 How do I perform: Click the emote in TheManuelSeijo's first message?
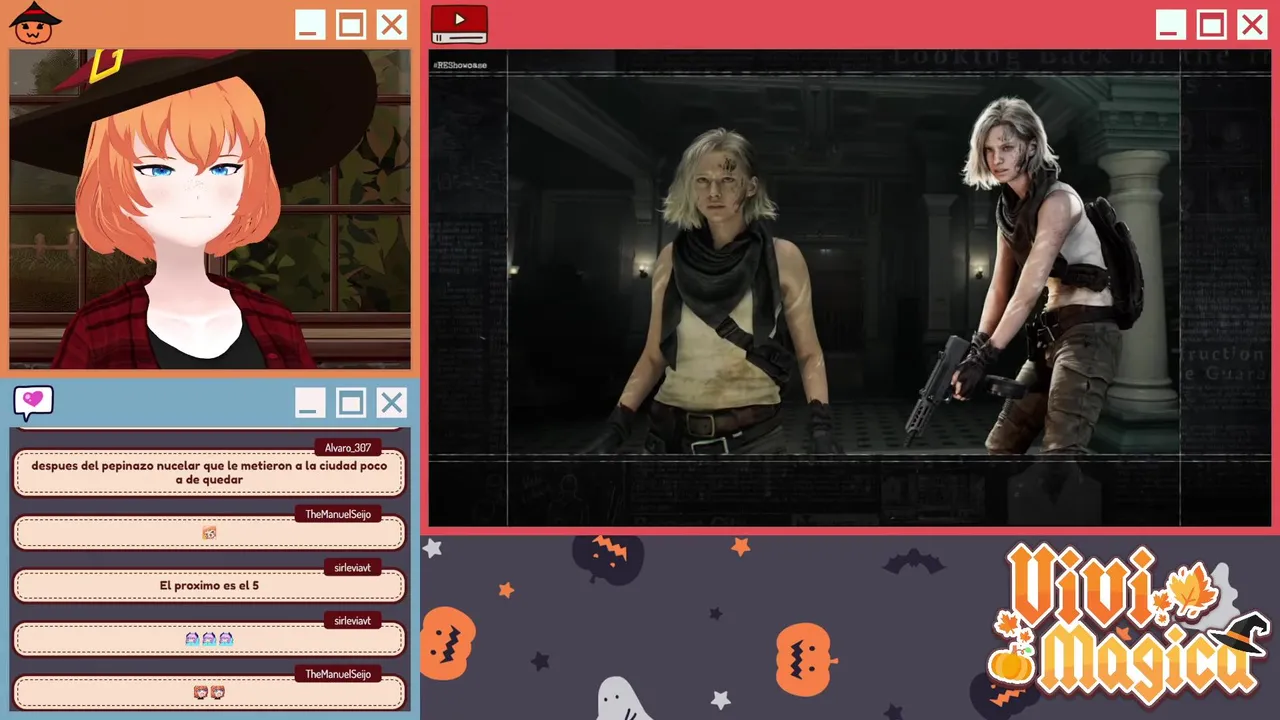coord(209,533)
